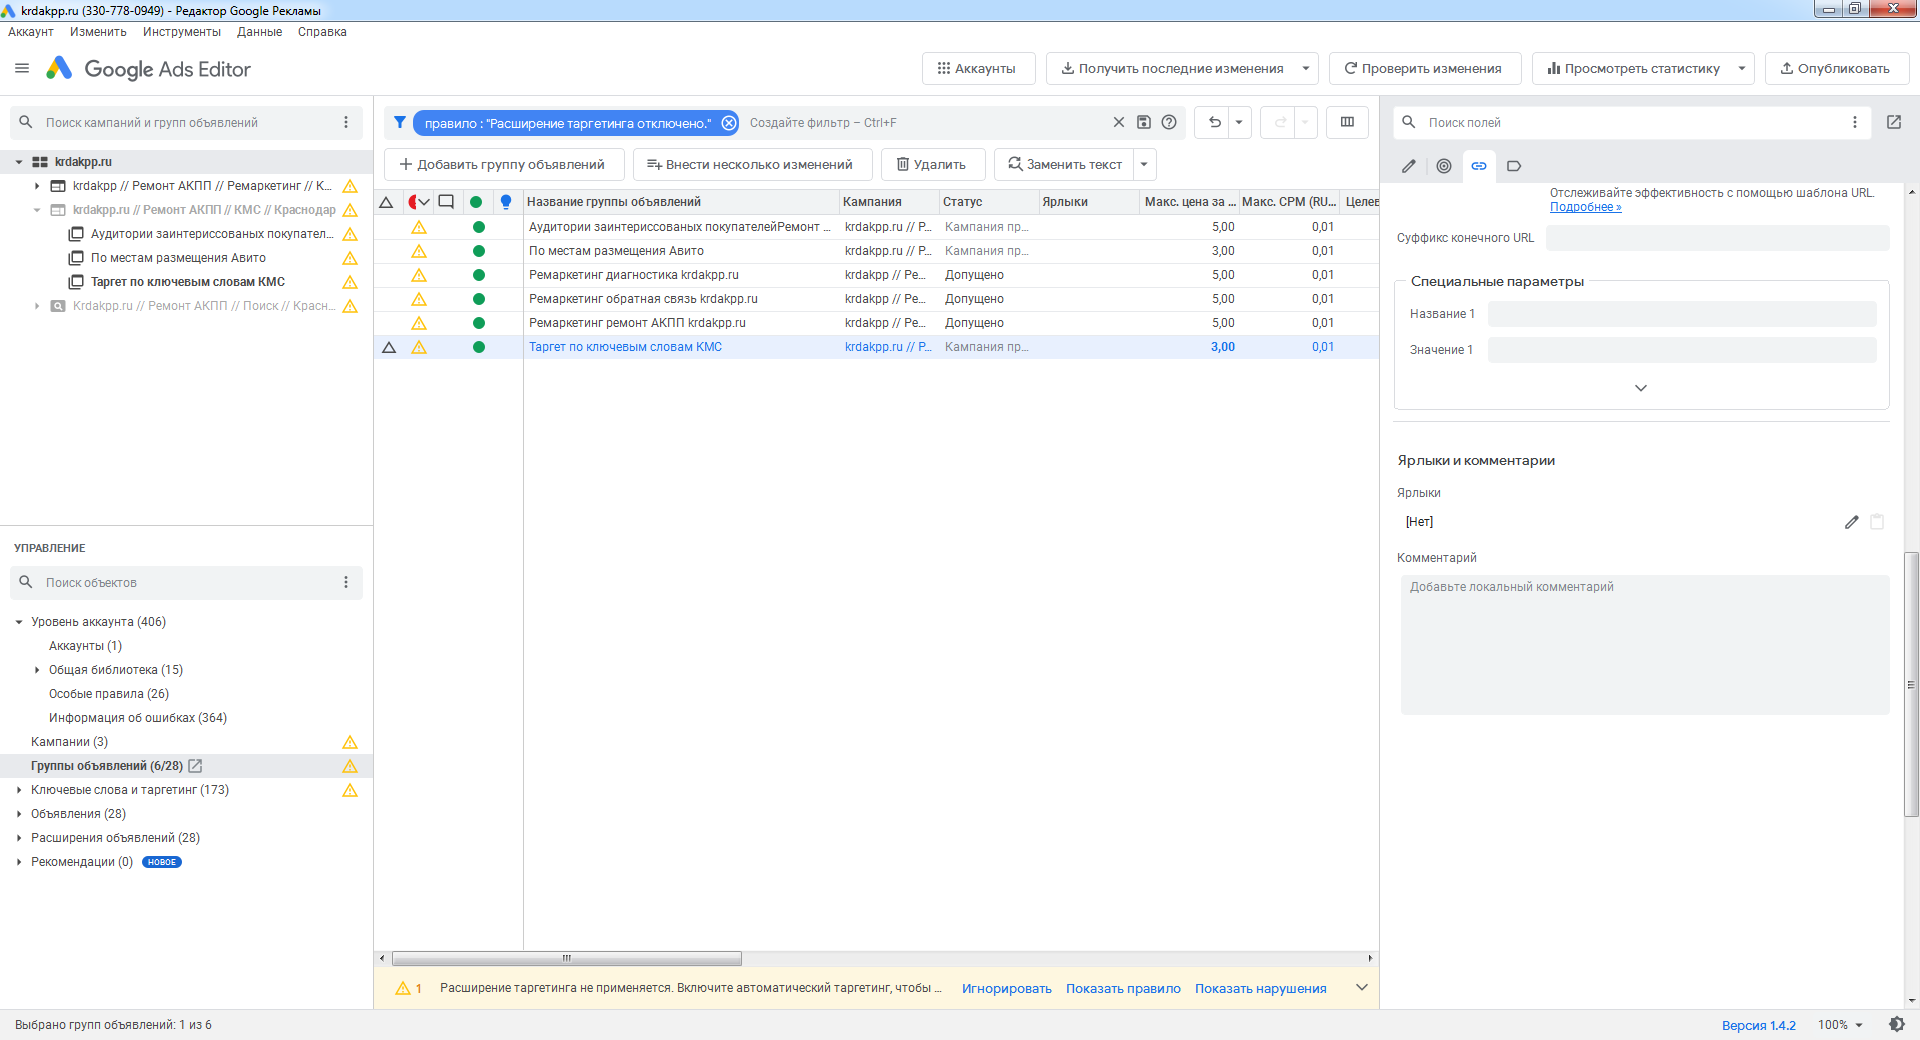The height and width of the screenshot is (1040, 1920).
Task: Open Инструменты menu
Action: (x=182, y=32)
